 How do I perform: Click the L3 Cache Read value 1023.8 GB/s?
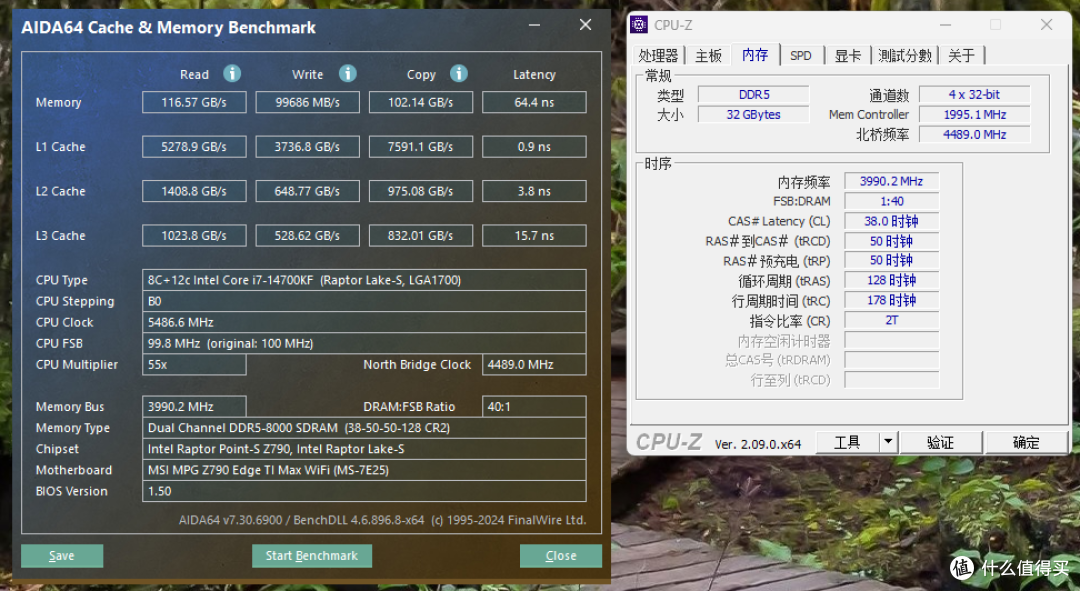tap(194, 236)
